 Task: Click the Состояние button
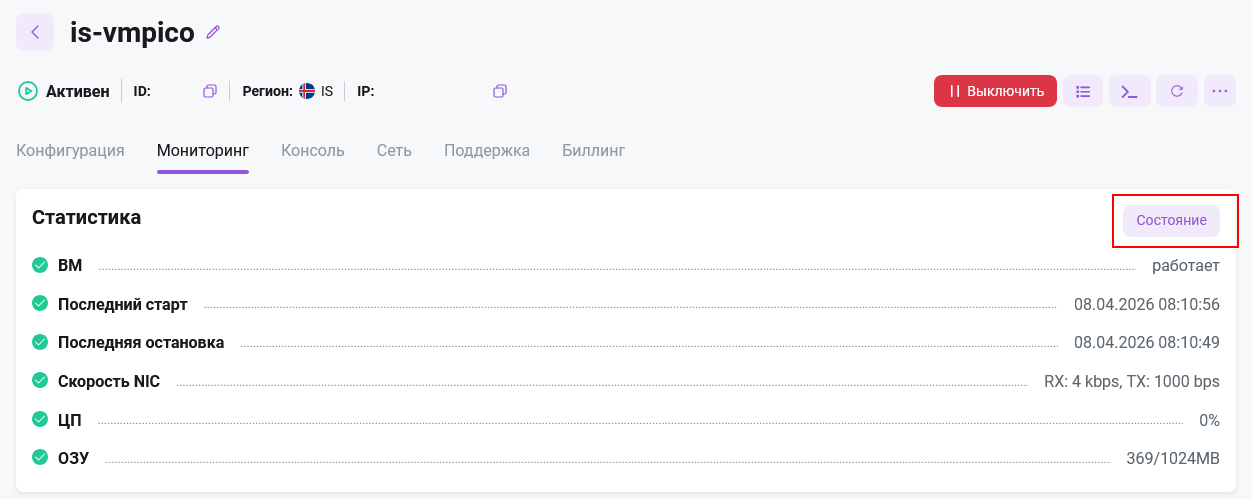(1171, 220)
